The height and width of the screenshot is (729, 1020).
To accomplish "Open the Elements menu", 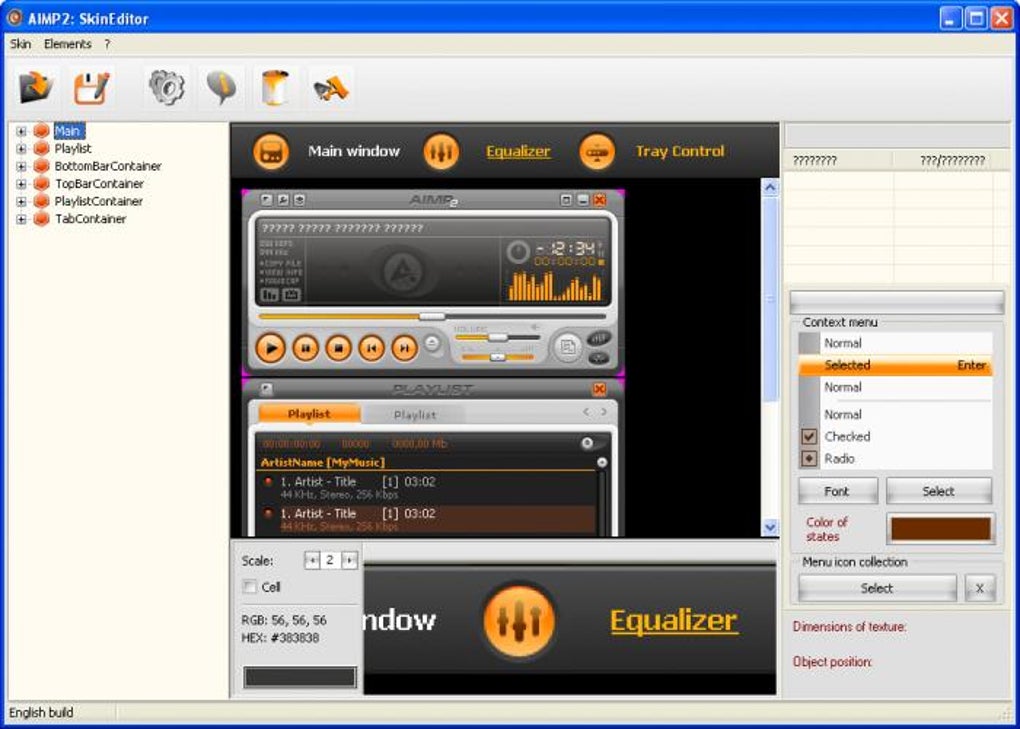I will 68,44.
